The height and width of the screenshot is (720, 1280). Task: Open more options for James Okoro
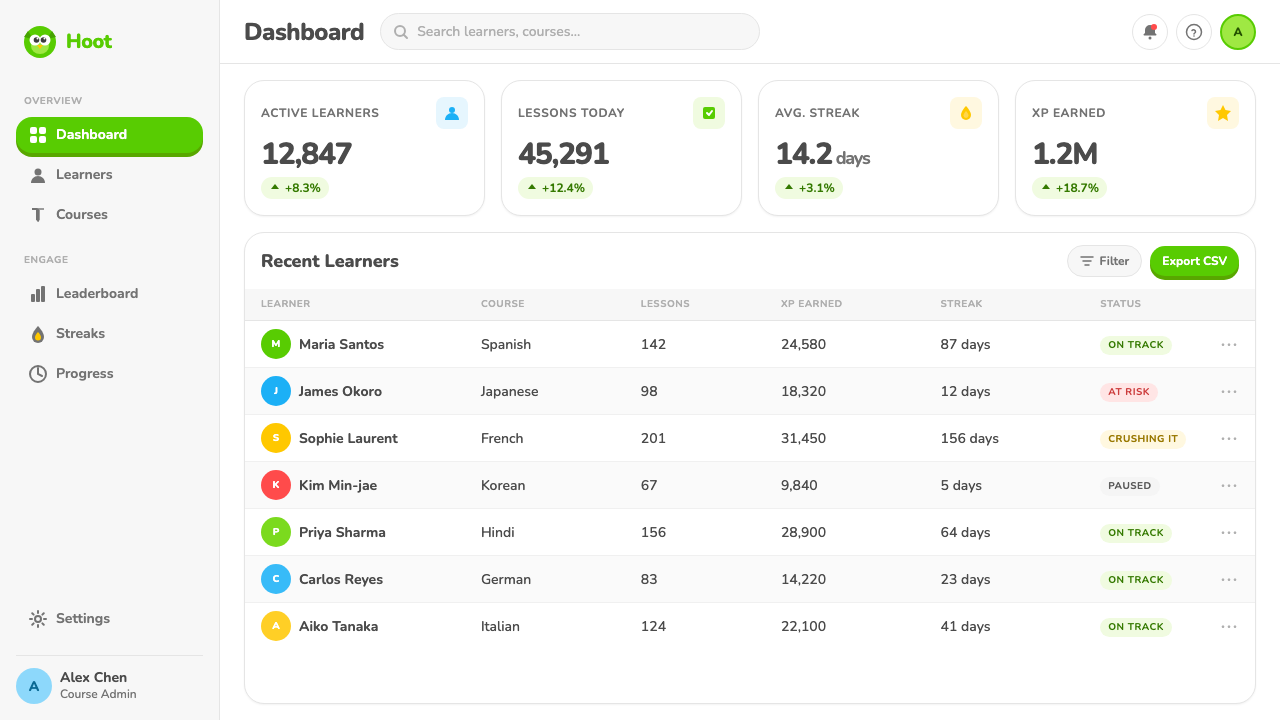click(x=1229, y=391)
